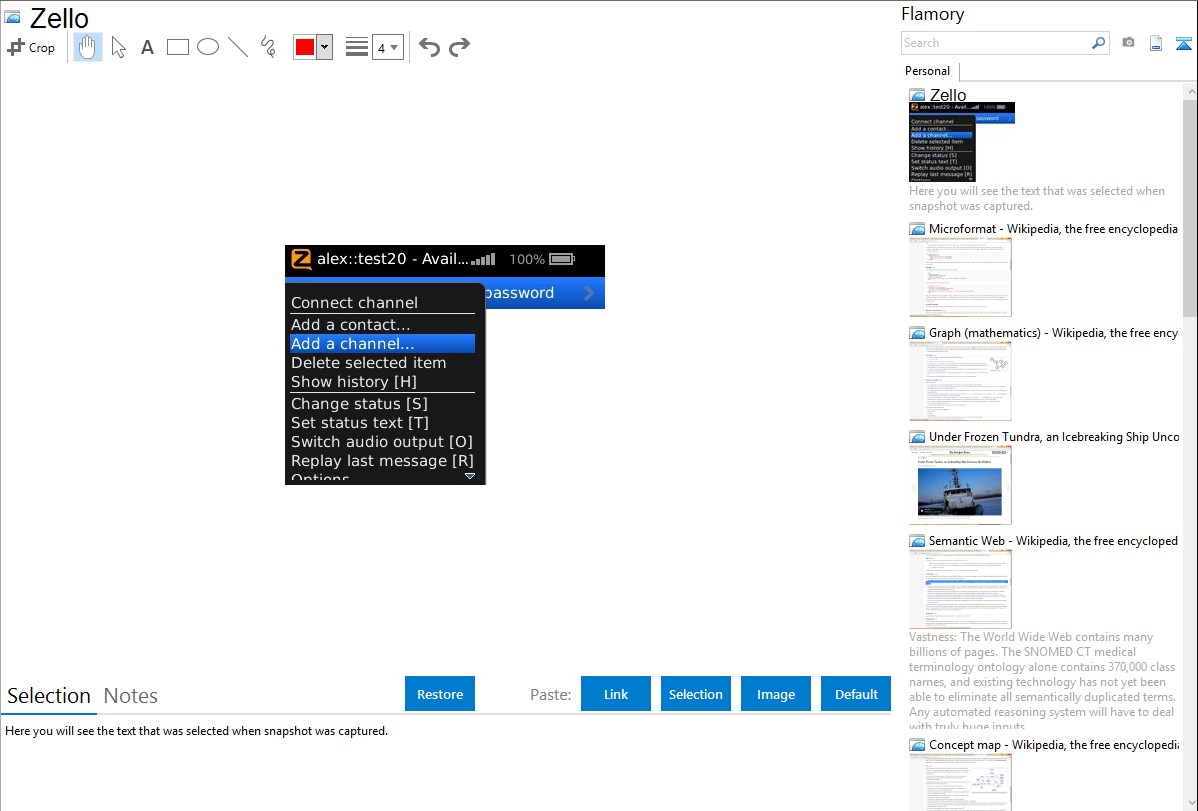Click the Graph (mathematics) - Wikipedia title
Image resolution: width=1198 pixels, height=811 pixels.
point(1053,333)
